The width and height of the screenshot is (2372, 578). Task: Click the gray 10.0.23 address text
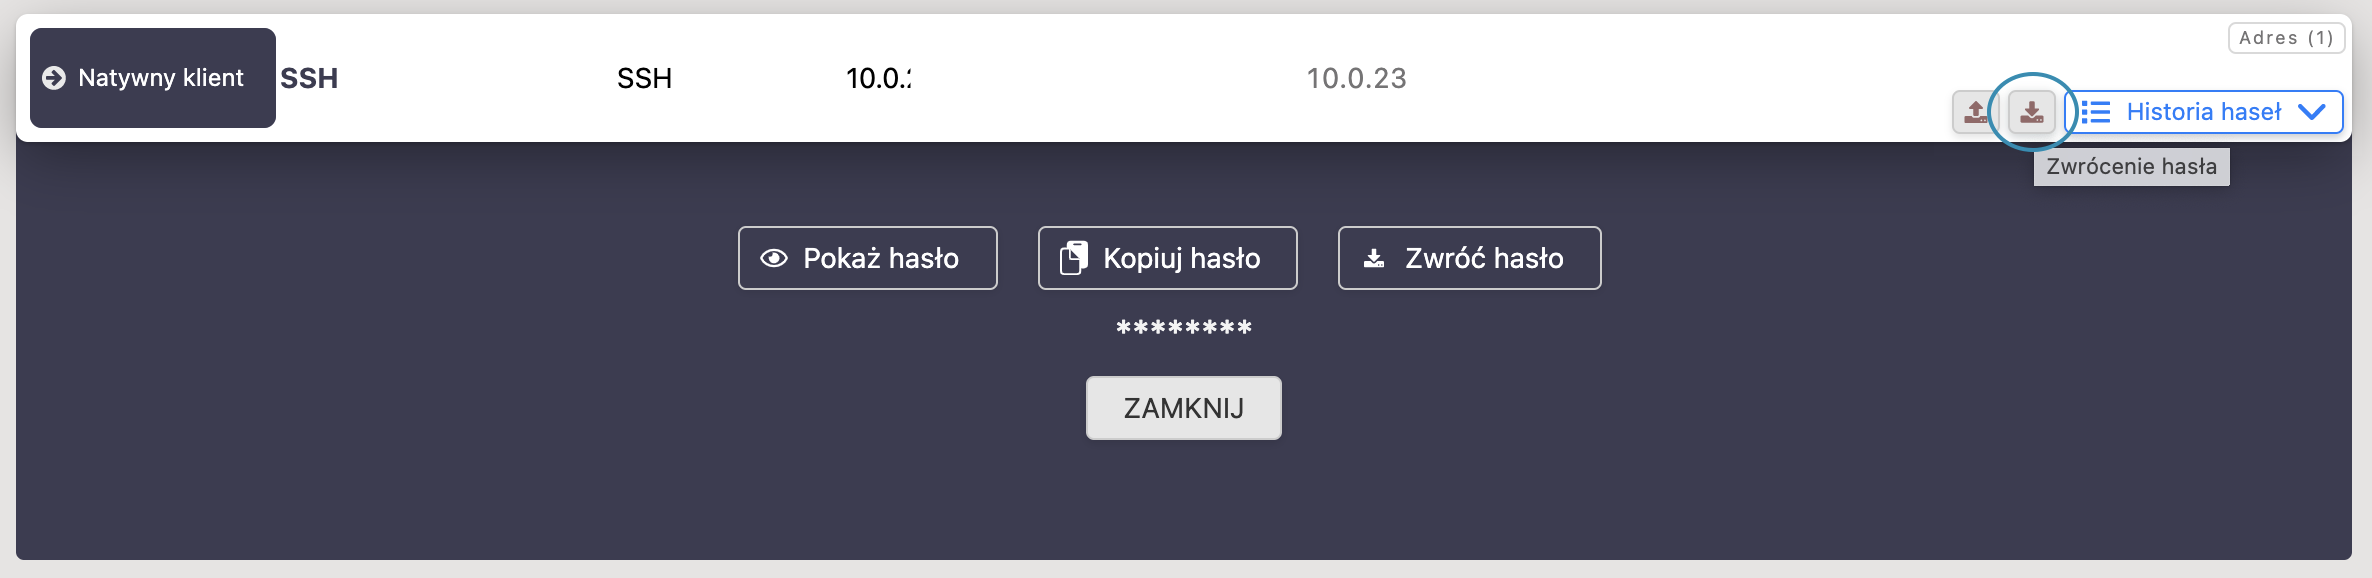1356,78
